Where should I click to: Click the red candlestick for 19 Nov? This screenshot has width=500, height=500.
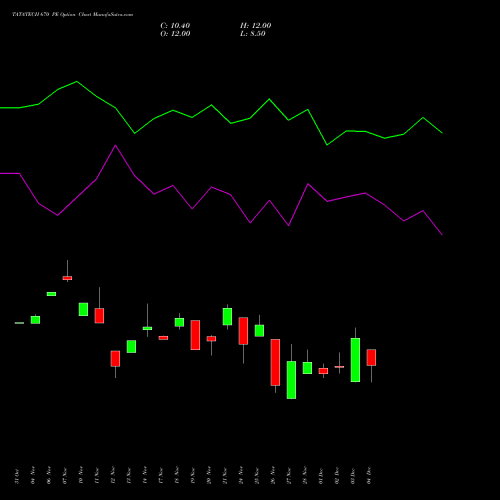[195, 335]
